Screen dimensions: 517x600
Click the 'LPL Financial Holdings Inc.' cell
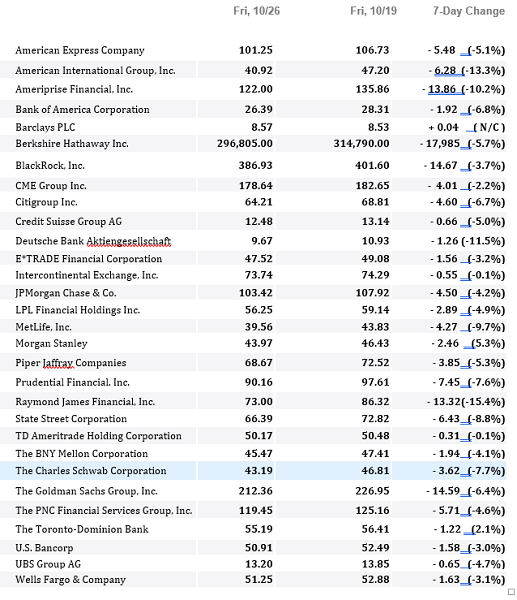(x=78, y=310)
